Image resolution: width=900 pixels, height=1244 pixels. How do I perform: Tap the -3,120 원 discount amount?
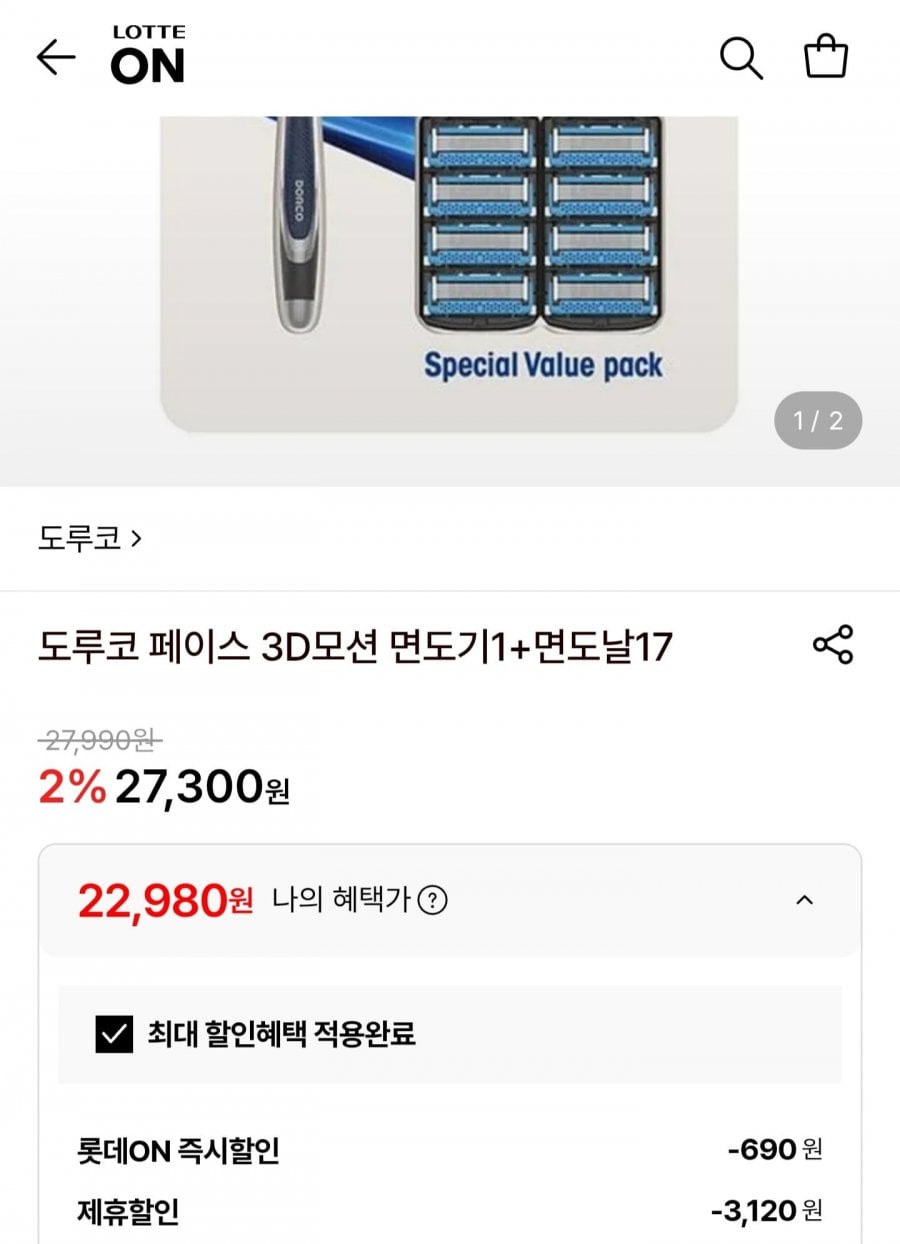[x=767, y=1212]
